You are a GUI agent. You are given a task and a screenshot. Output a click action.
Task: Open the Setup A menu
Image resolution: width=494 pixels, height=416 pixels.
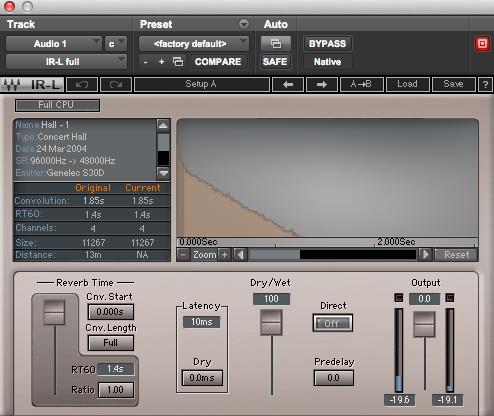click(202, 84)
